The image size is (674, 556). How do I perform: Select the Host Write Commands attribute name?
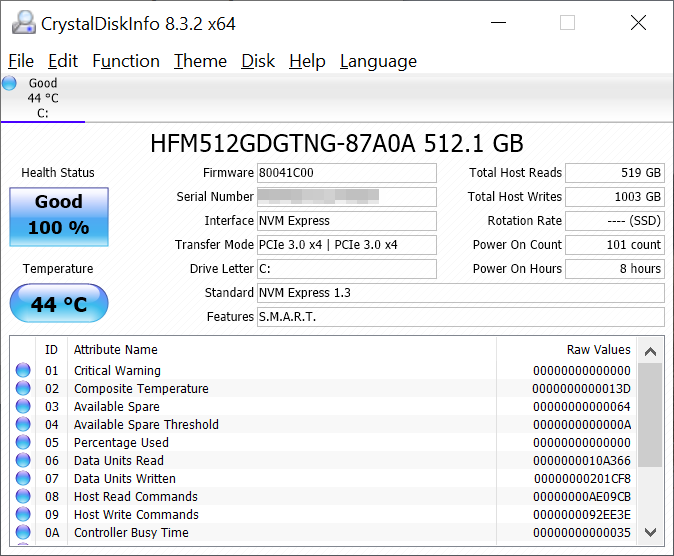tap(136, 515)
